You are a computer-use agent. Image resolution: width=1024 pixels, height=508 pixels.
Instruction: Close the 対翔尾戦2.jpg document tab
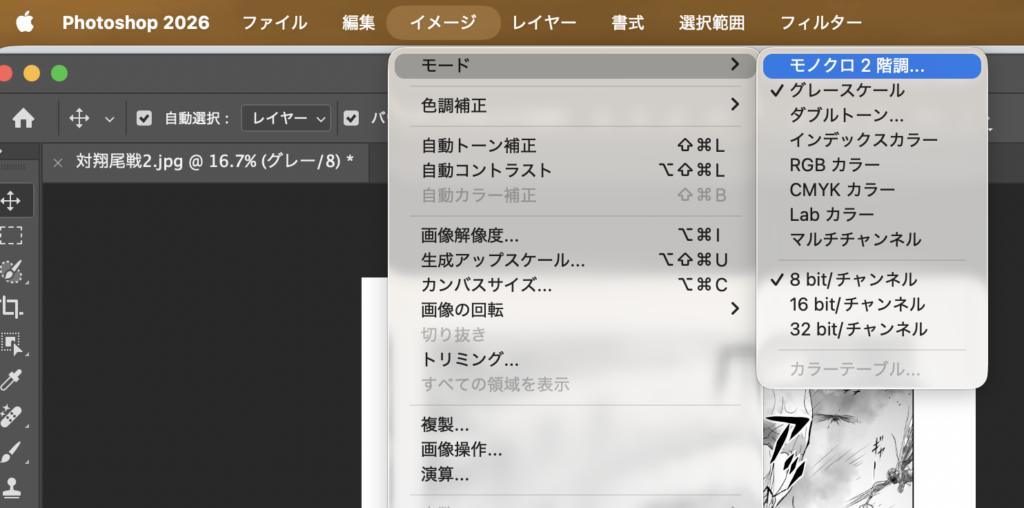57,163
